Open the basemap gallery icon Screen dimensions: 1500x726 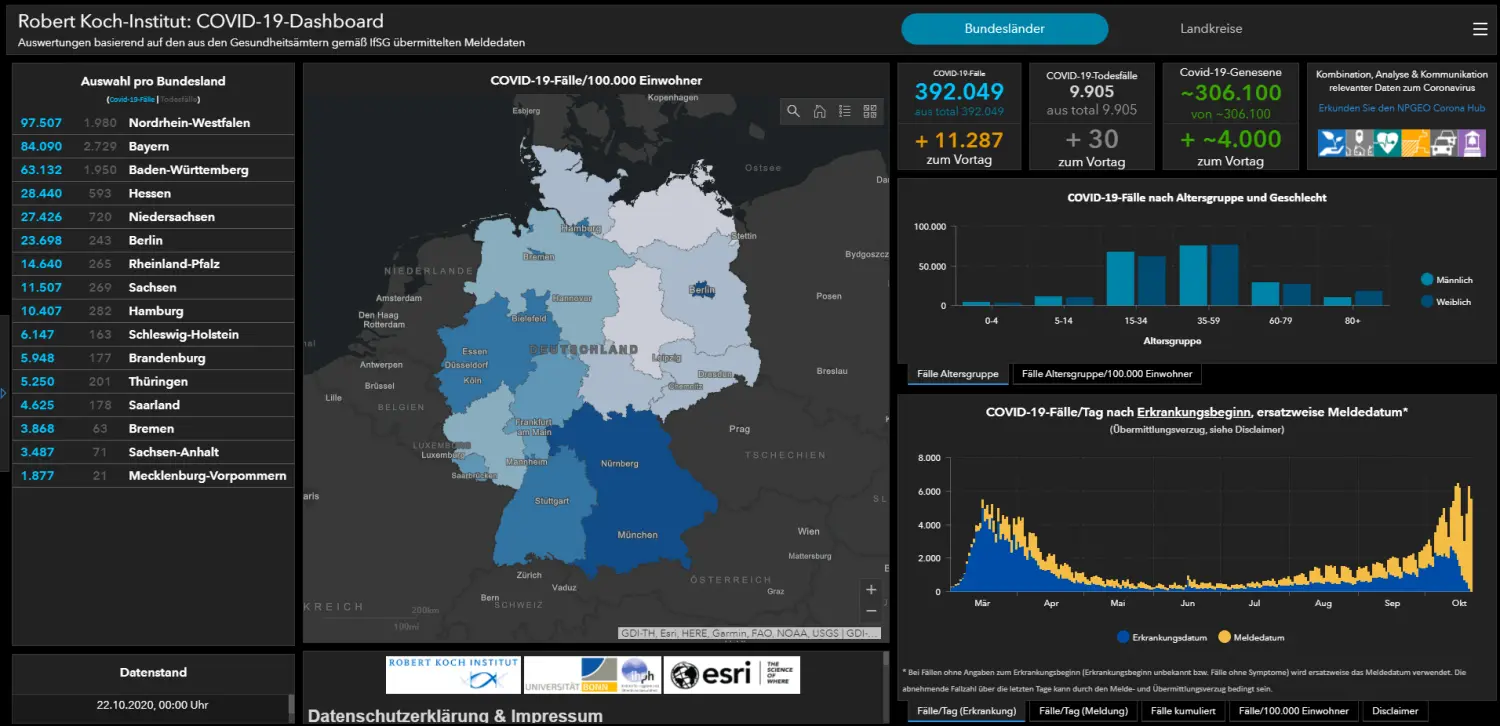(x=869, y=112)
